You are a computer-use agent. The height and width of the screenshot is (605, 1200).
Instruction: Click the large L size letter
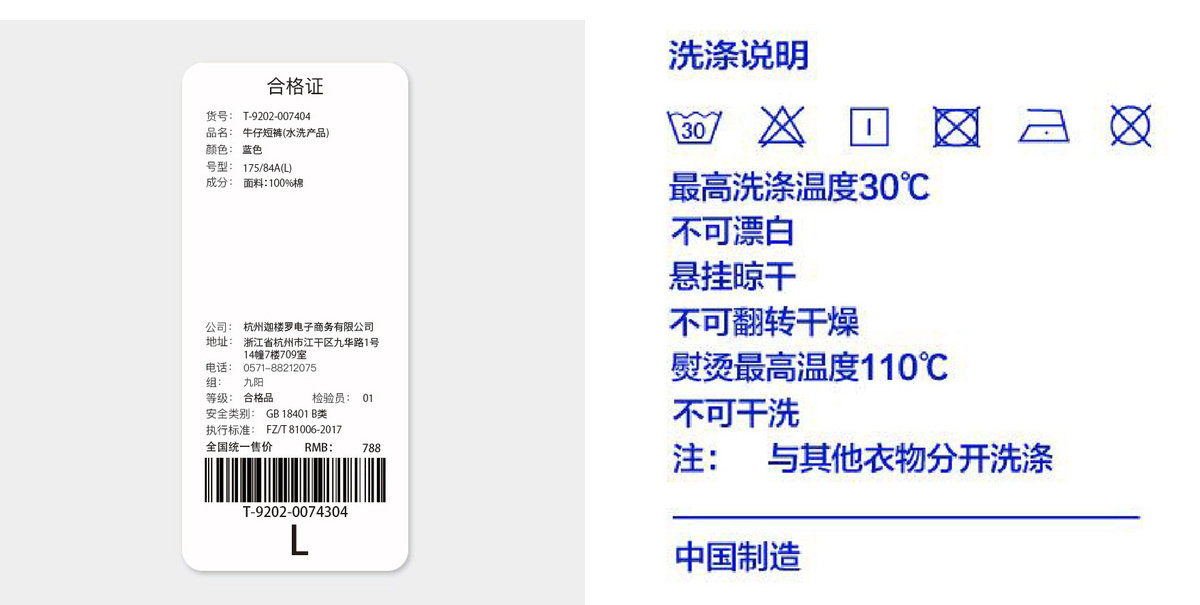[x=298, y=541]
